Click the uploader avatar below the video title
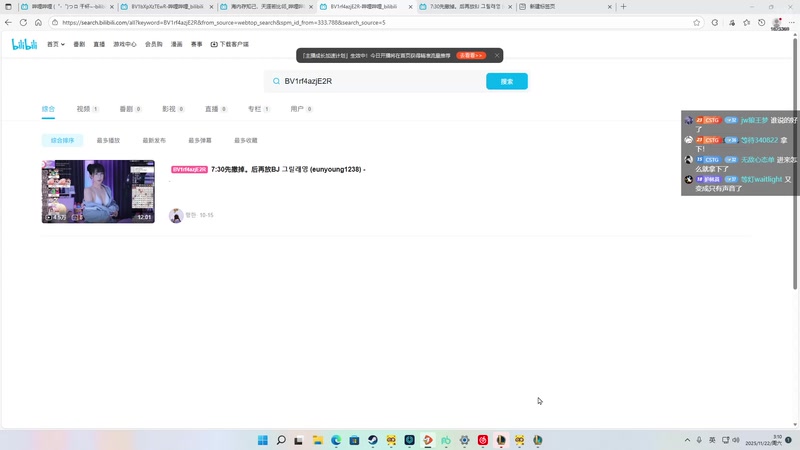800x450 pixels. [x=176, y=215]
